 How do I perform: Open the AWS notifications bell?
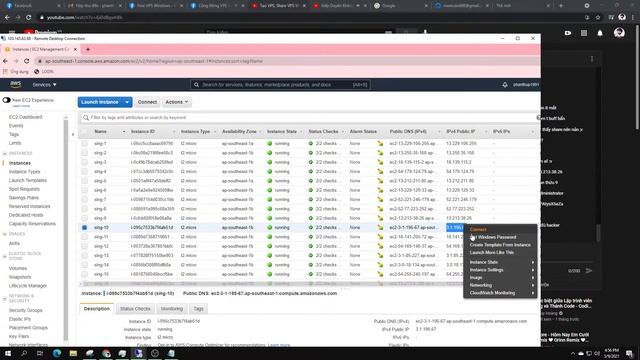pos(505,84)
